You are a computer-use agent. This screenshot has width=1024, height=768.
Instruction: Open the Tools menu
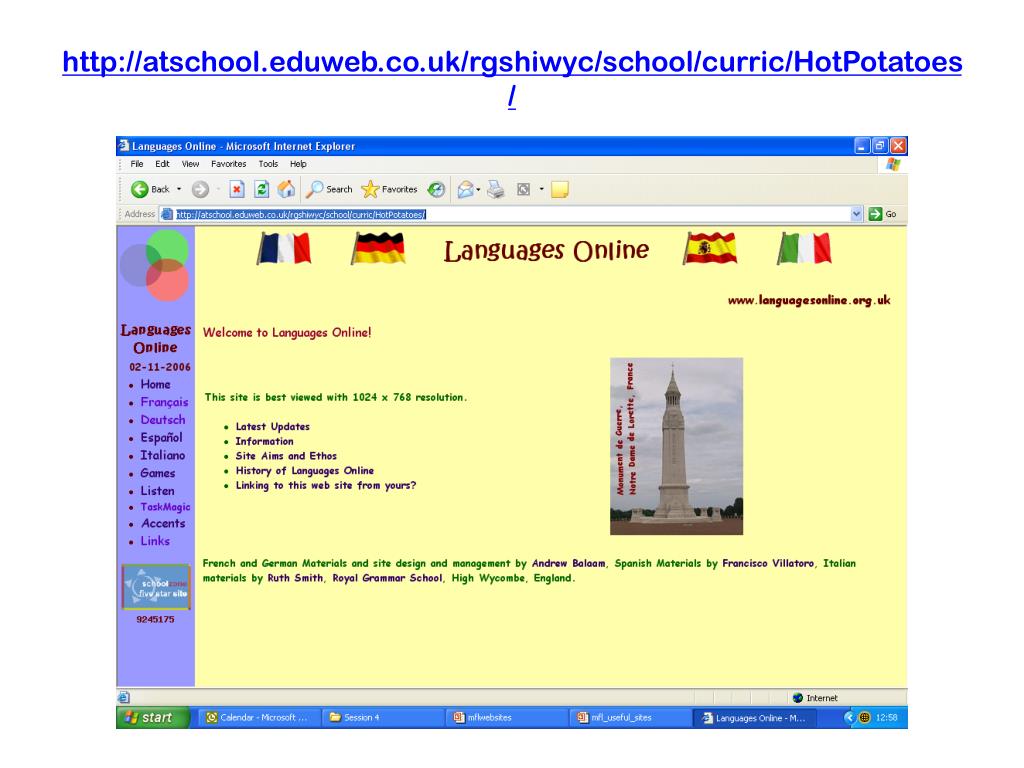(x=268, y=164)
